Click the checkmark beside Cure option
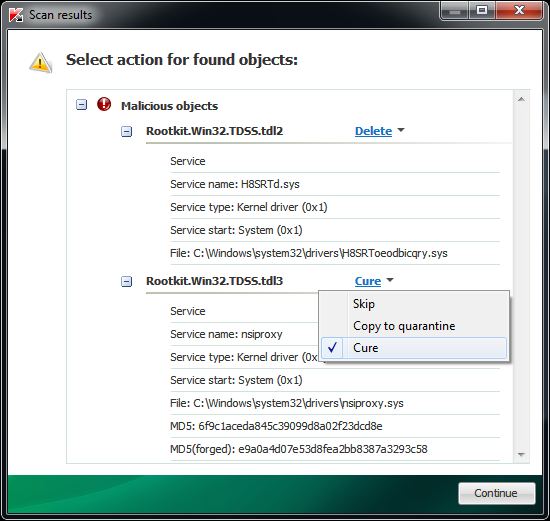The width and height of the screenshot is (550, 521). pos(332,348)
